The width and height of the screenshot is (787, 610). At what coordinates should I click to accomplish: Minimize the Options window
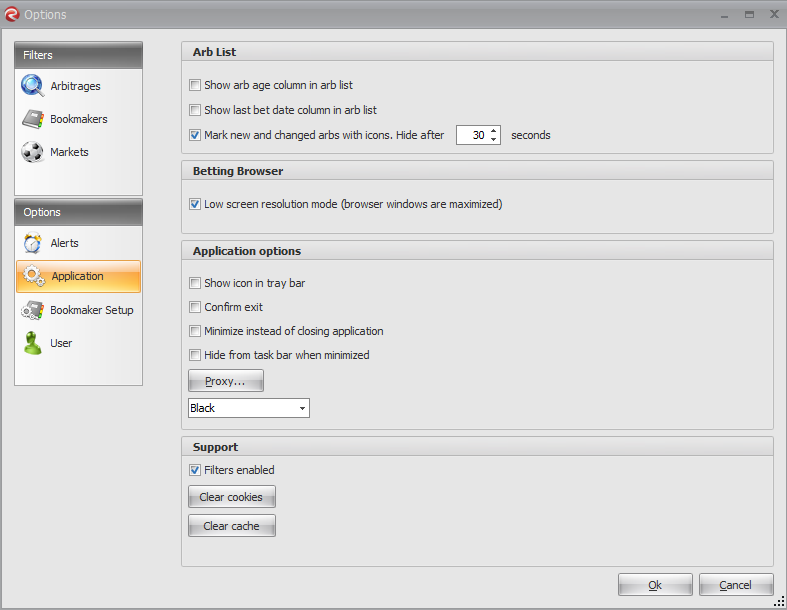click(x=724, y=16)
